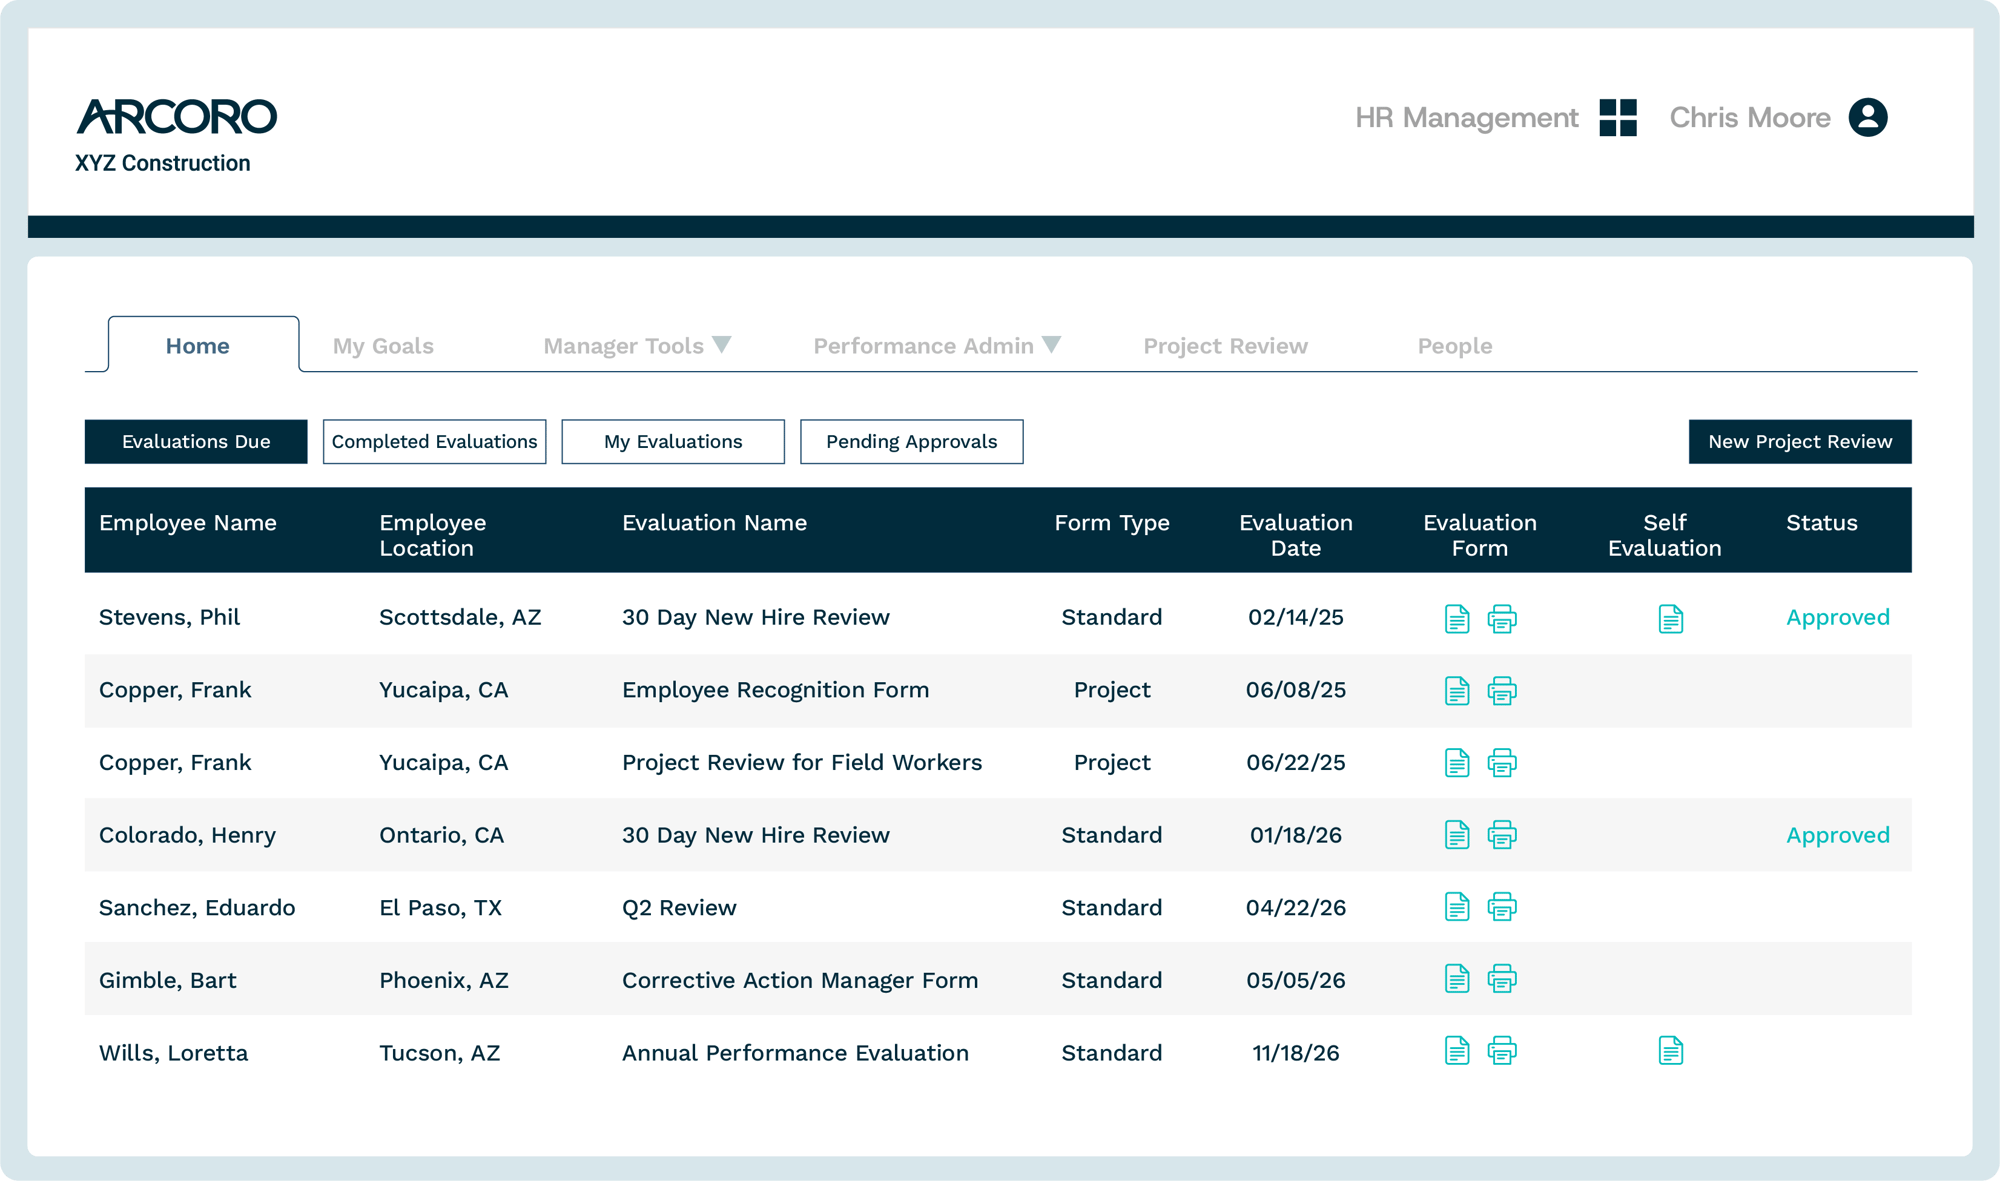Select employee name Stevens, Phil
This screenshot has height=1181, width=2000.
170,617
